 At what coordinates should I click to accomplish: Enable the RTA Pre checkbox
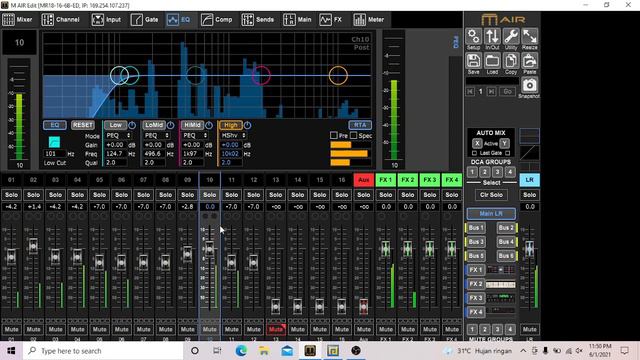(333, 135)
